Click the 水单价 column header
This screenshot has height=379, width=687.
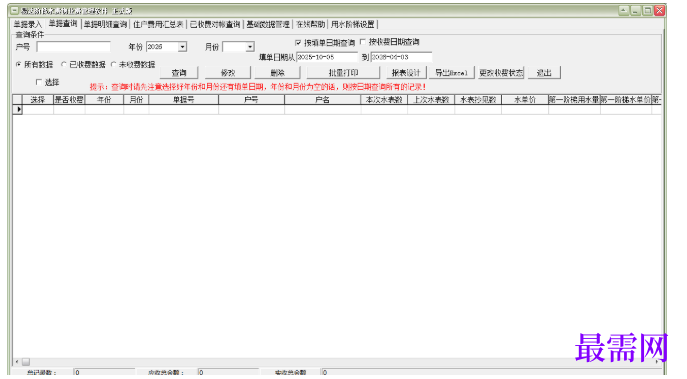tap(525, 99)
